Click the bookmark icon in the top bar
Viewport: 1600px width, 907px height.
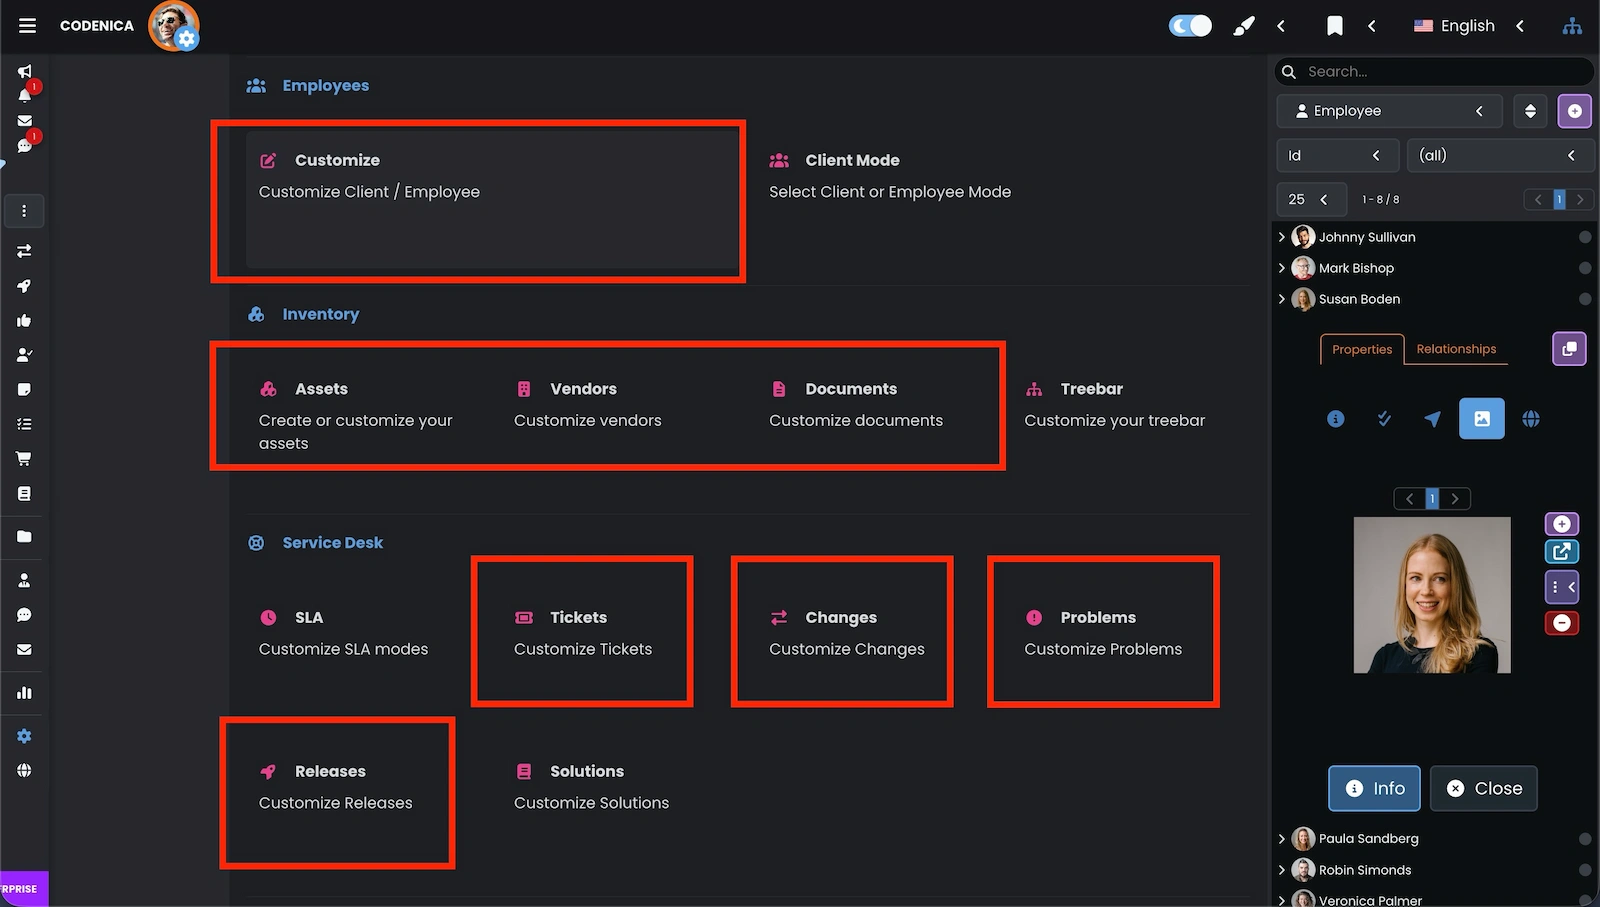point(1335,26)
